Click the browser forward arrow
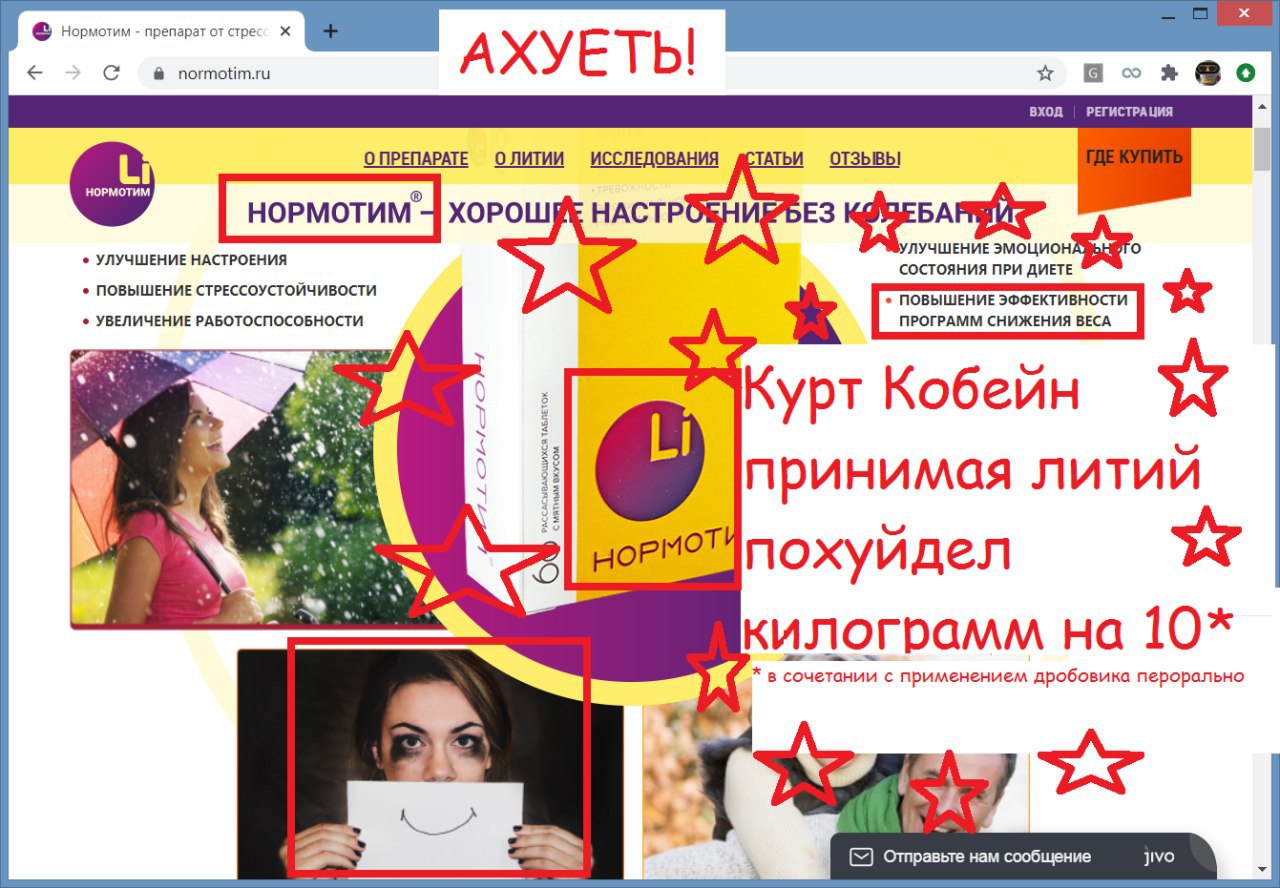This screenshot has width=1280, height=888. [73, 73]
